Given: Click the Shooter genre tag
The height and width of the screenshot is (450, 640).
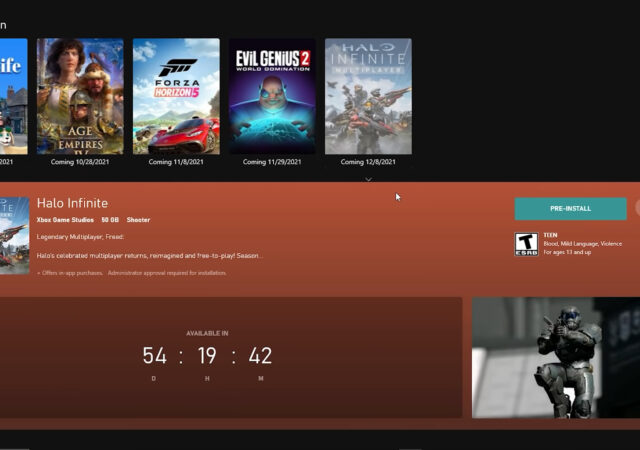Looking at the screenshot, I should pyautogui.click(x=138, y=219).
